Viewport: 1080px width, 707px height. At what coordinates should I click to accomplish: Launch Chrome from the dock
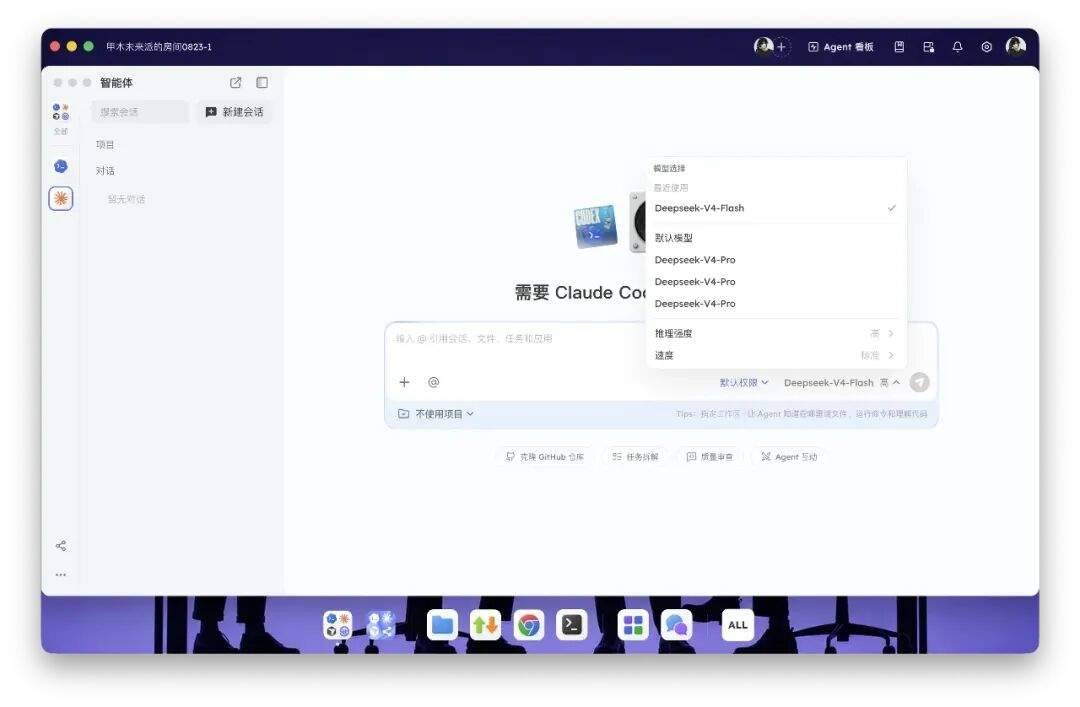[x=529, y=625]
